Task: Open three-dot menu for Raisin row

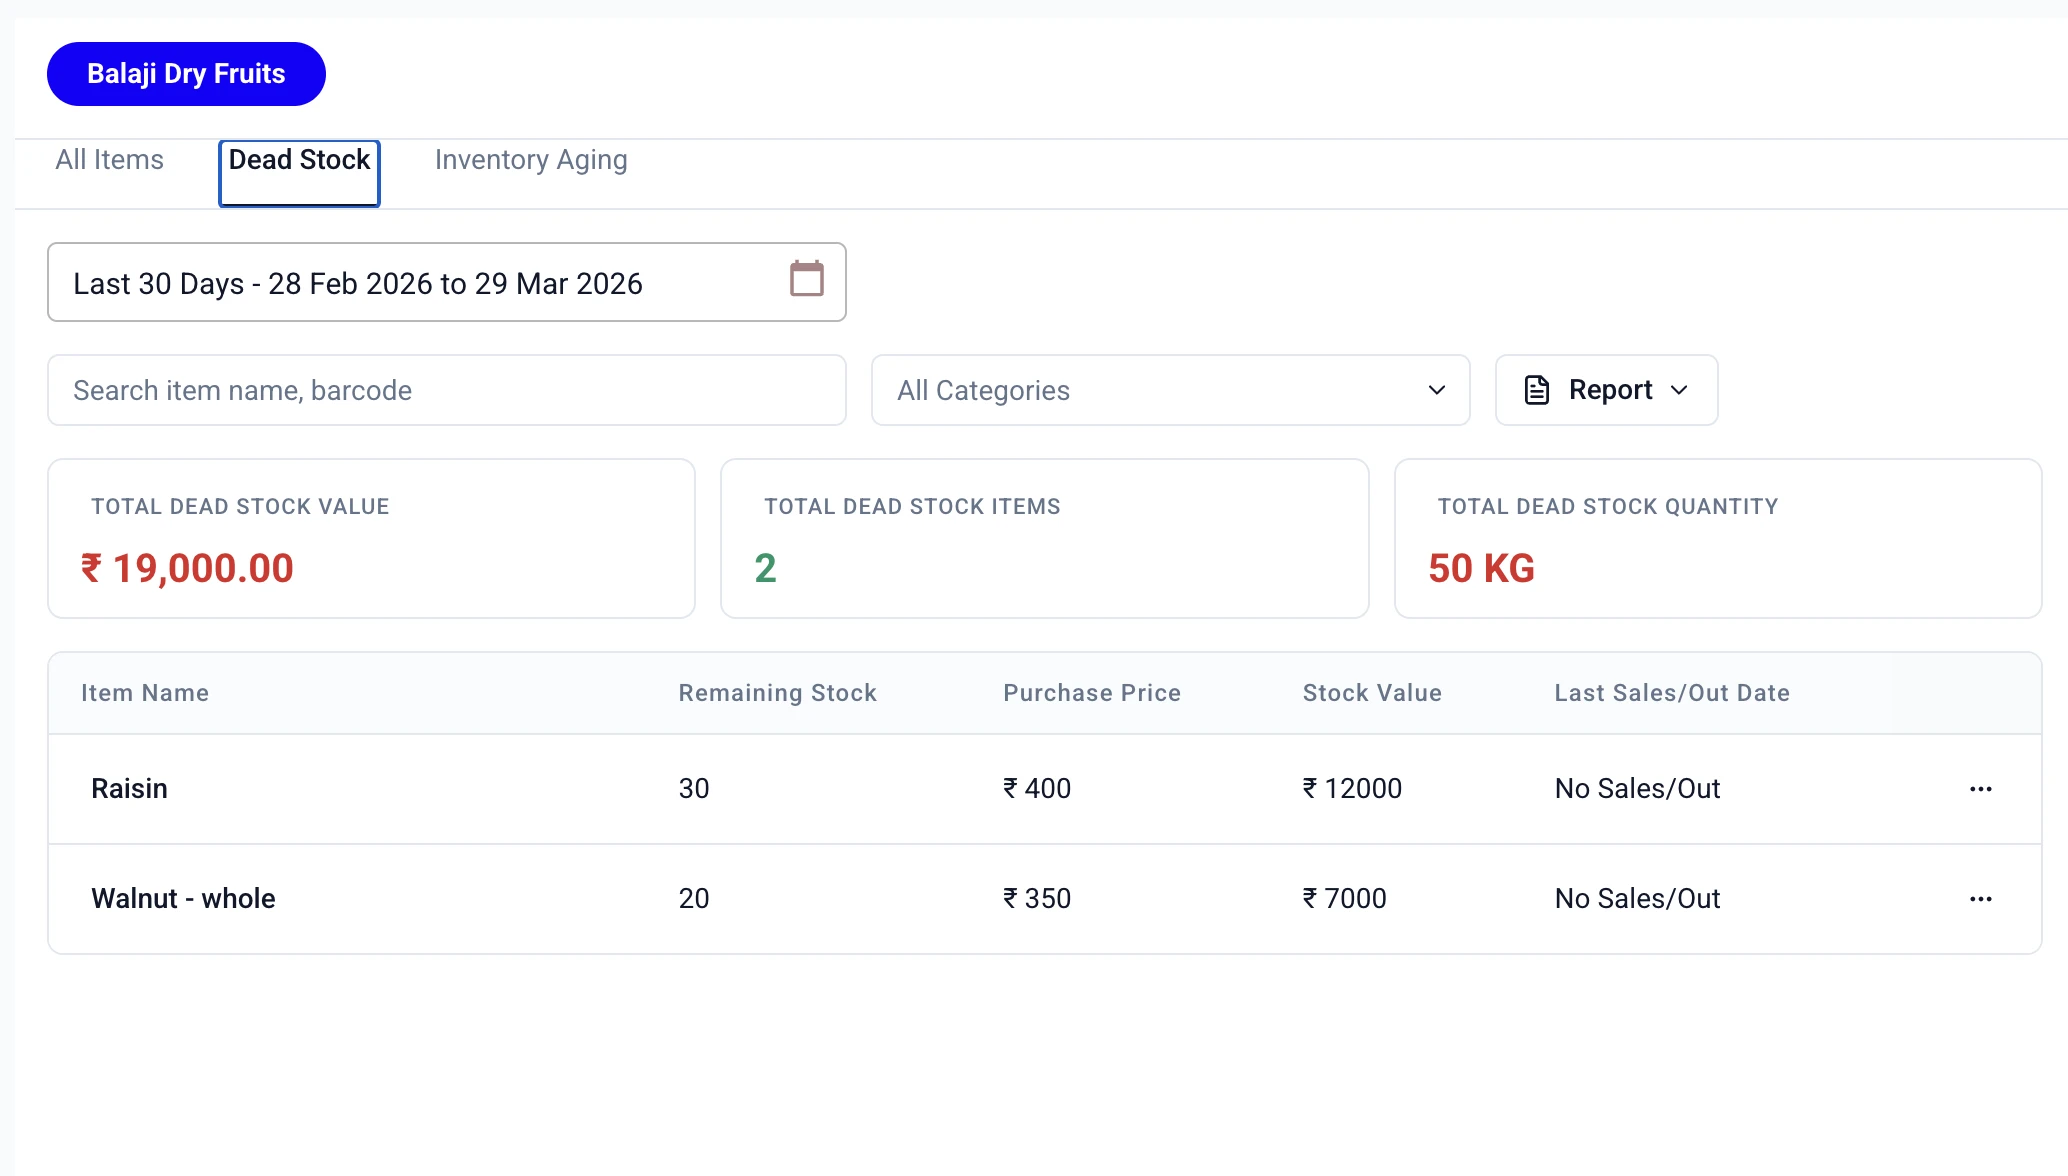Action: pyautogui.click(x=1980, y=789)
